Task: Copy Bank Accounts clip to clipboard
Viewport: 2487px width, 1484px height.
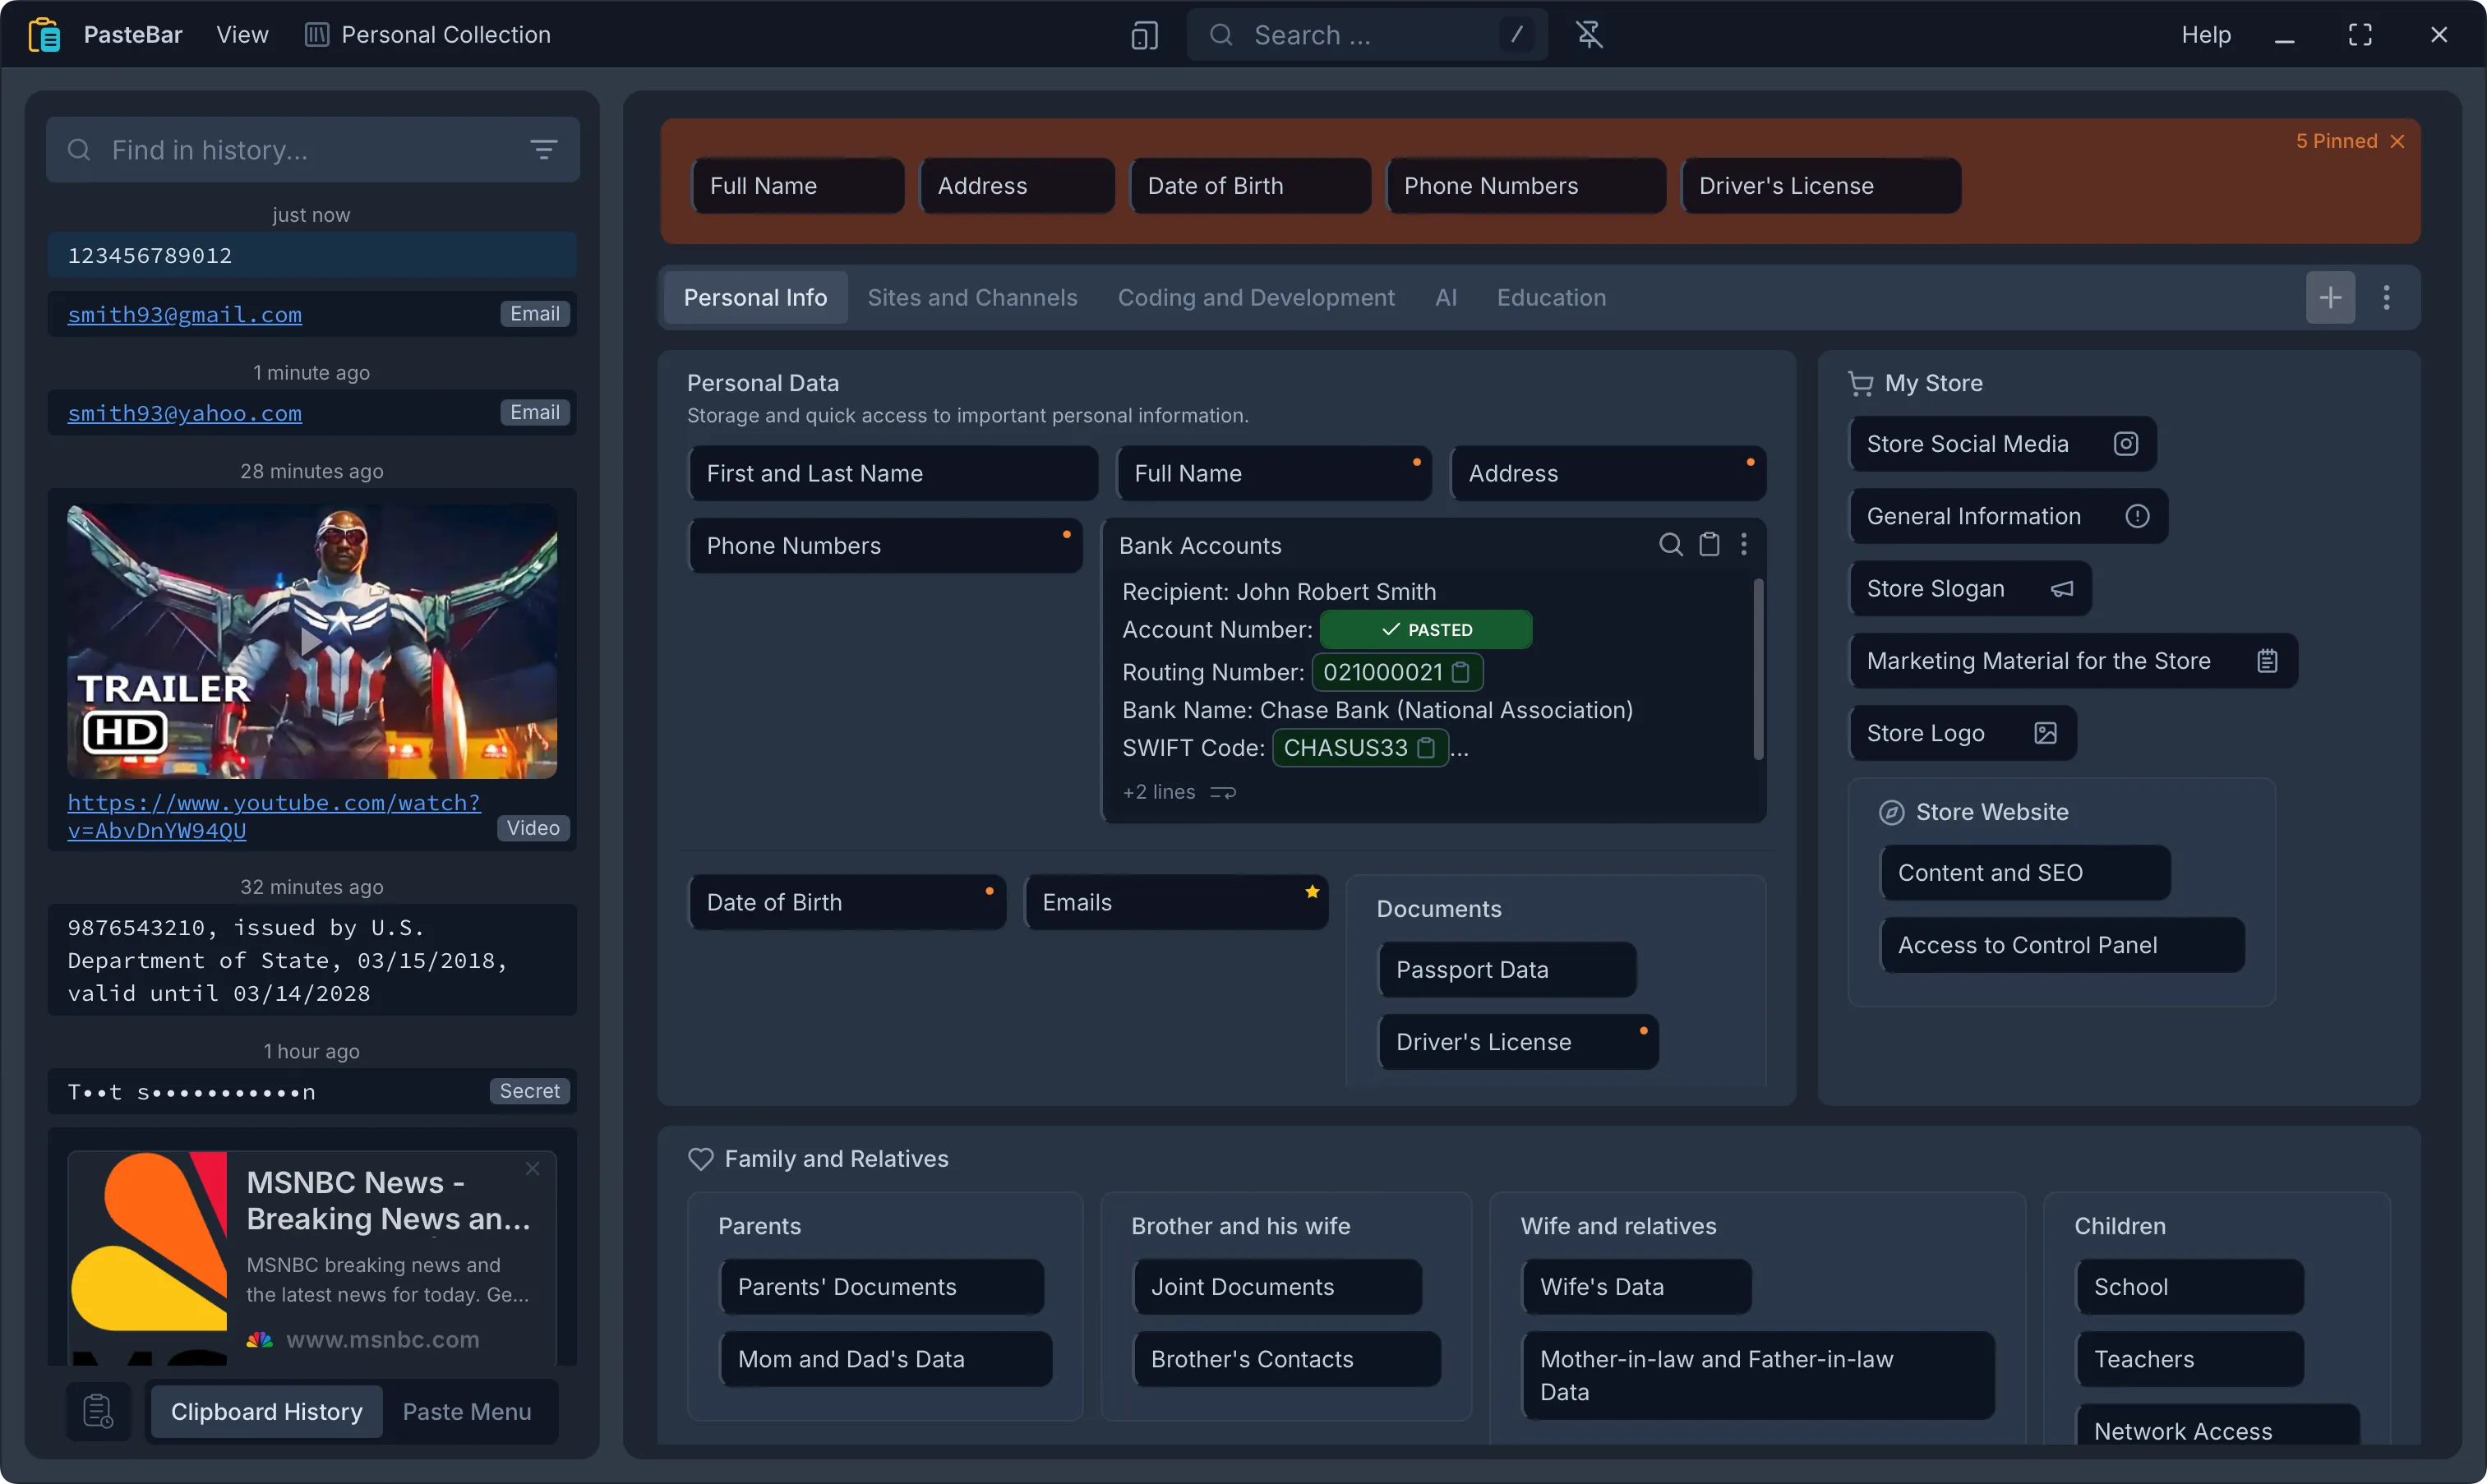Action: pyautogui.click(x=1709, y=544)
